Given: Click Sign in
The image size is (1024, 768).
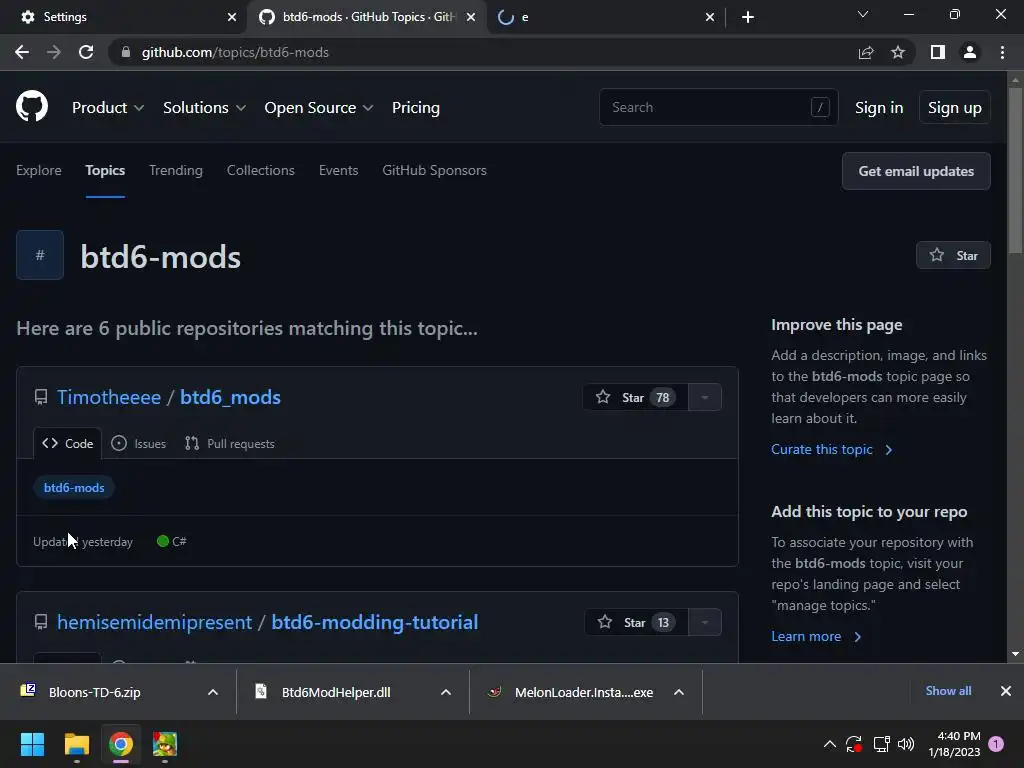Looking at the screenshot, I should 879,108.
